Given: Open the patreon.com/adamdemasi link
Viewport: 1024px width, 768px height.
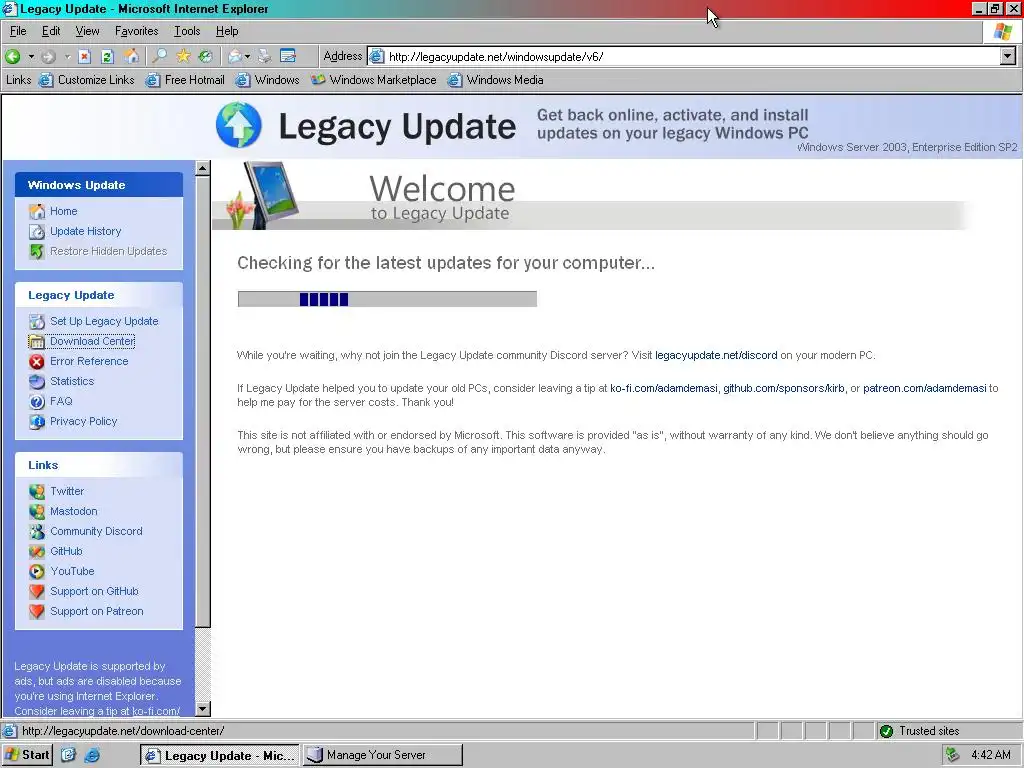Looking at the screenshot, I should [925, 388].
